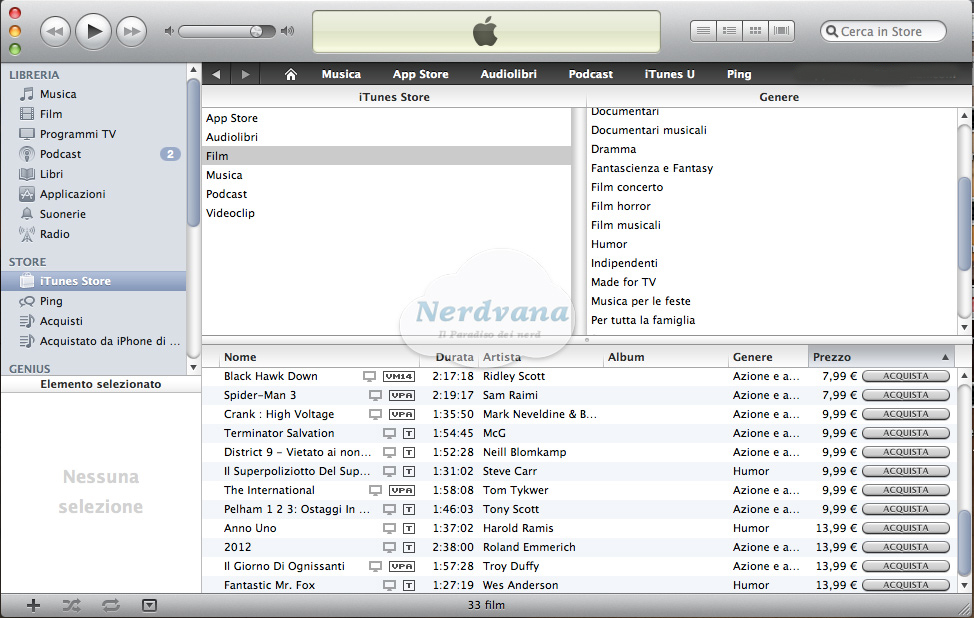Click the Add playlist plus icon
974x618 pixels.
[x=33, y=606]
